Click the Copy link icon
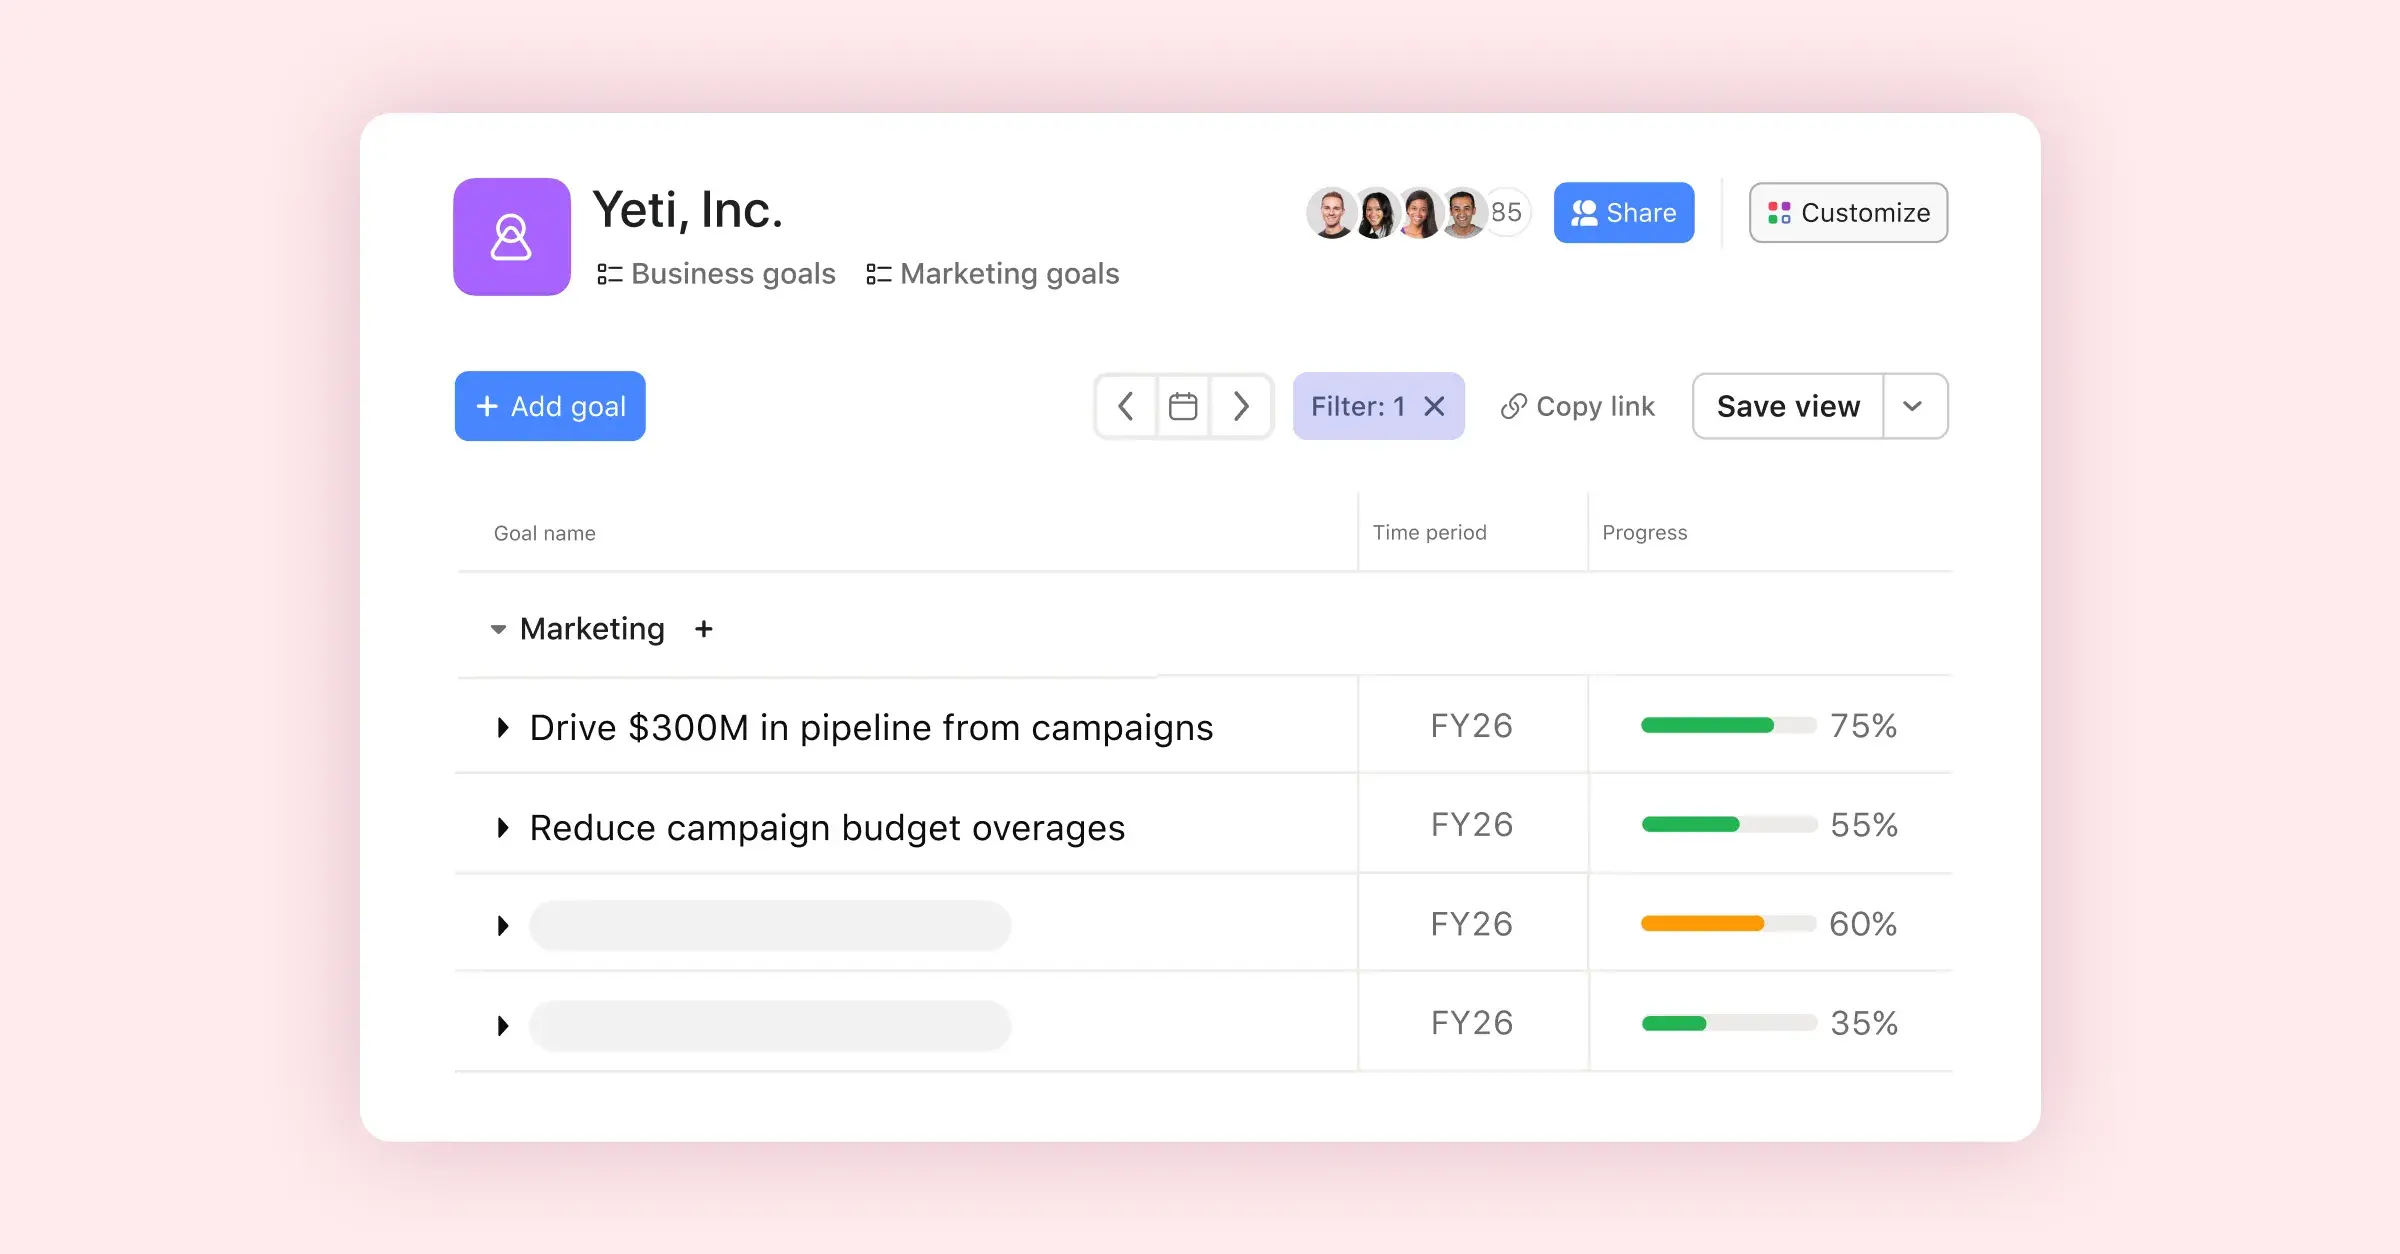 point(1514,406)
